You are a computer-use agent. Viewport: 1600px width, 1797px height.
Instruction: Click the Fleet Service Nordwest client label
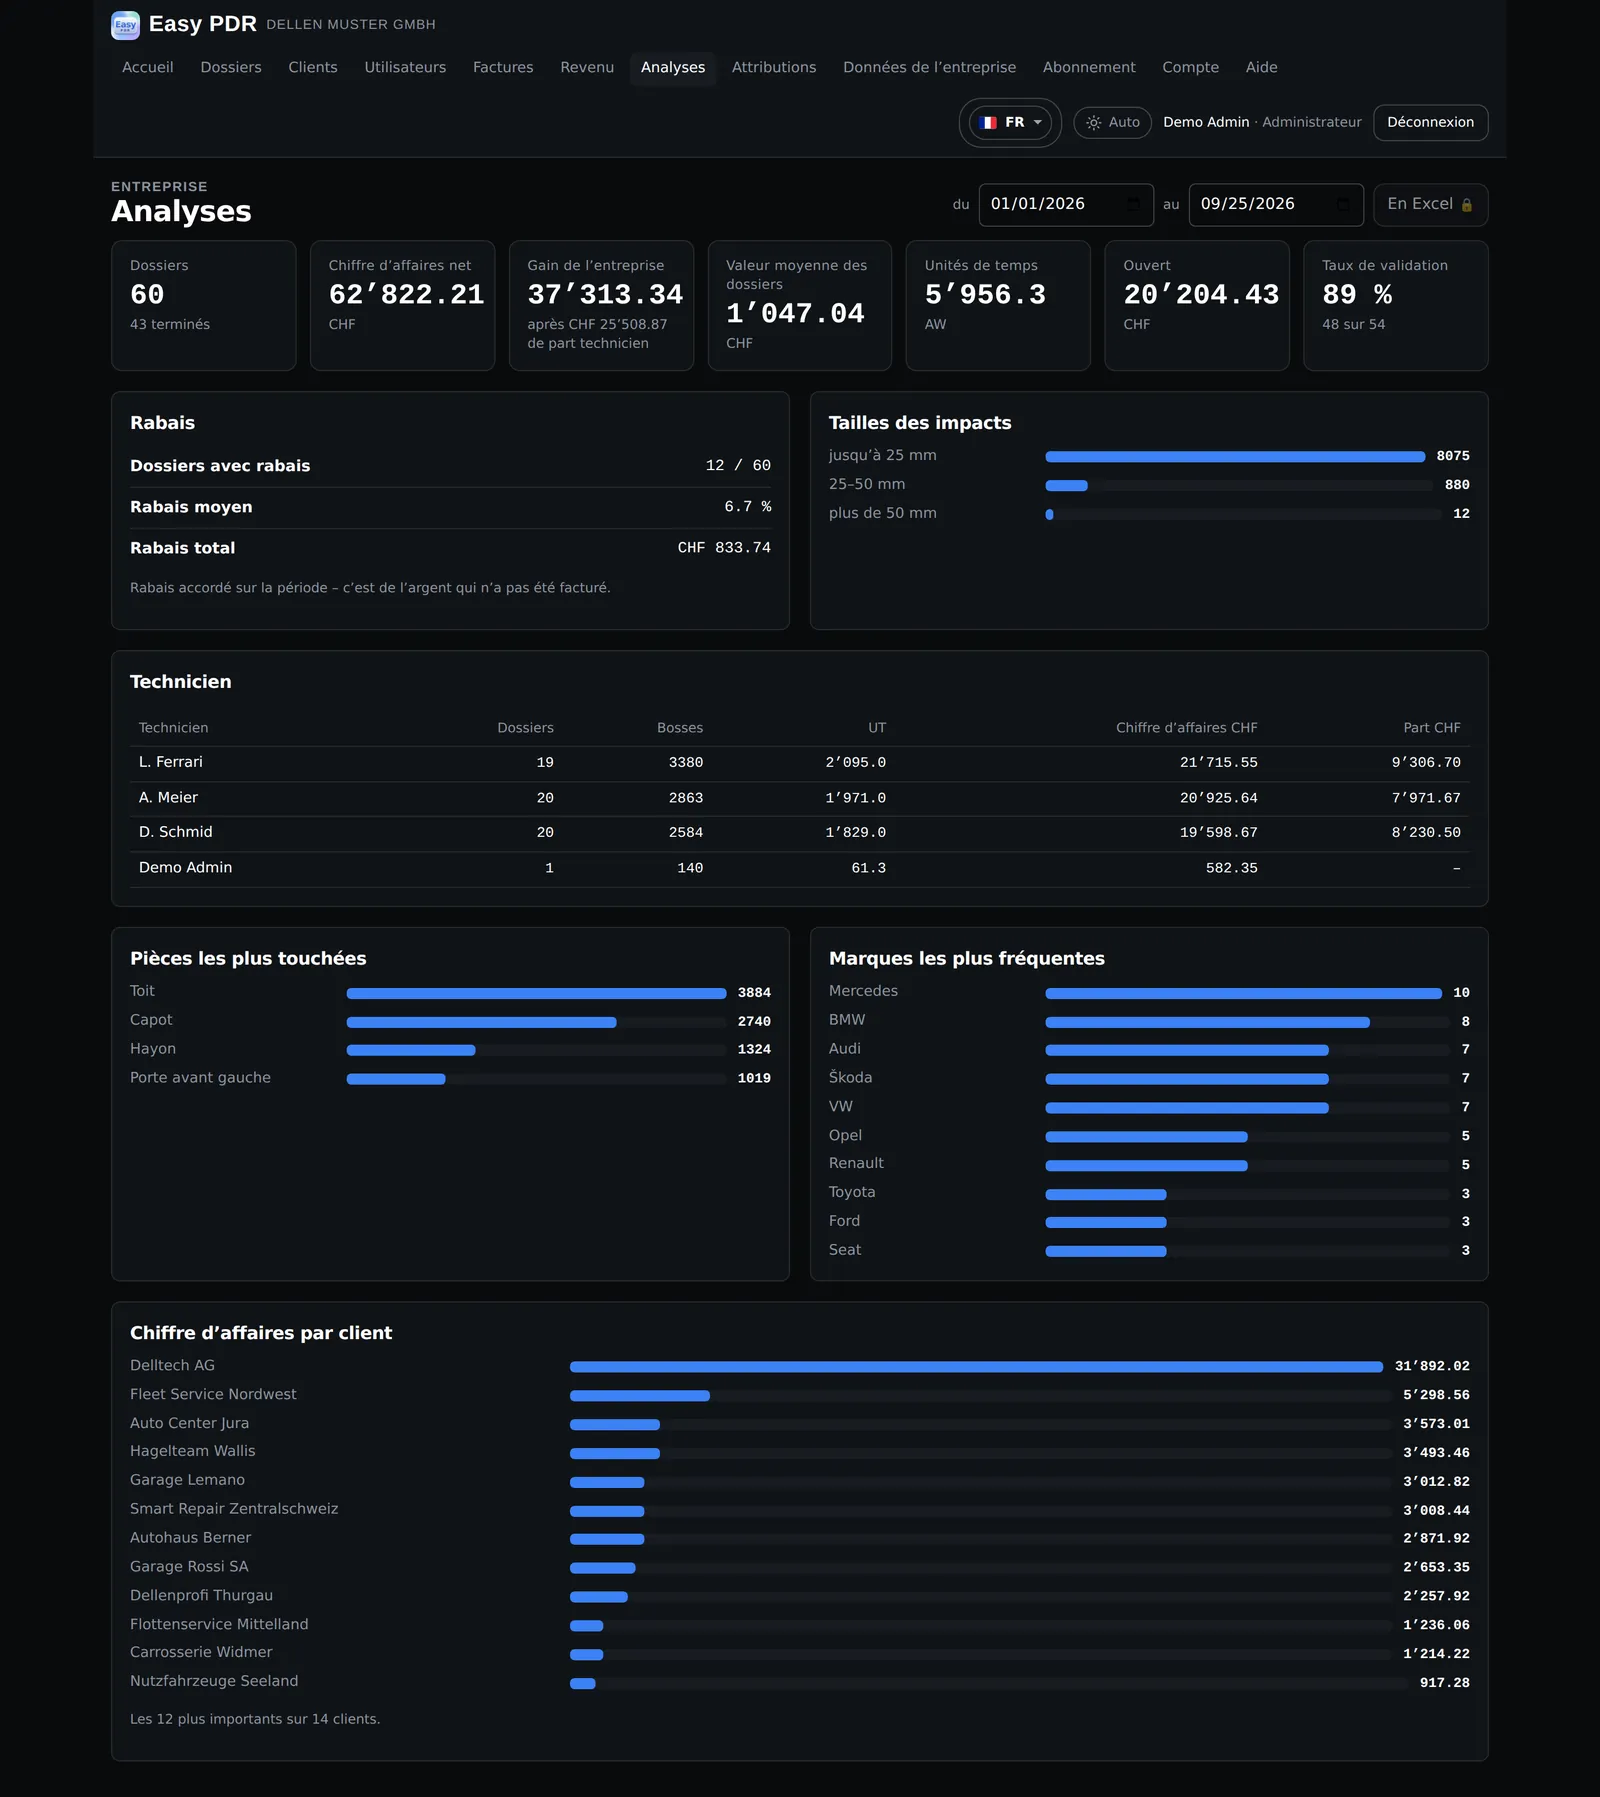tap(213, 1394)
